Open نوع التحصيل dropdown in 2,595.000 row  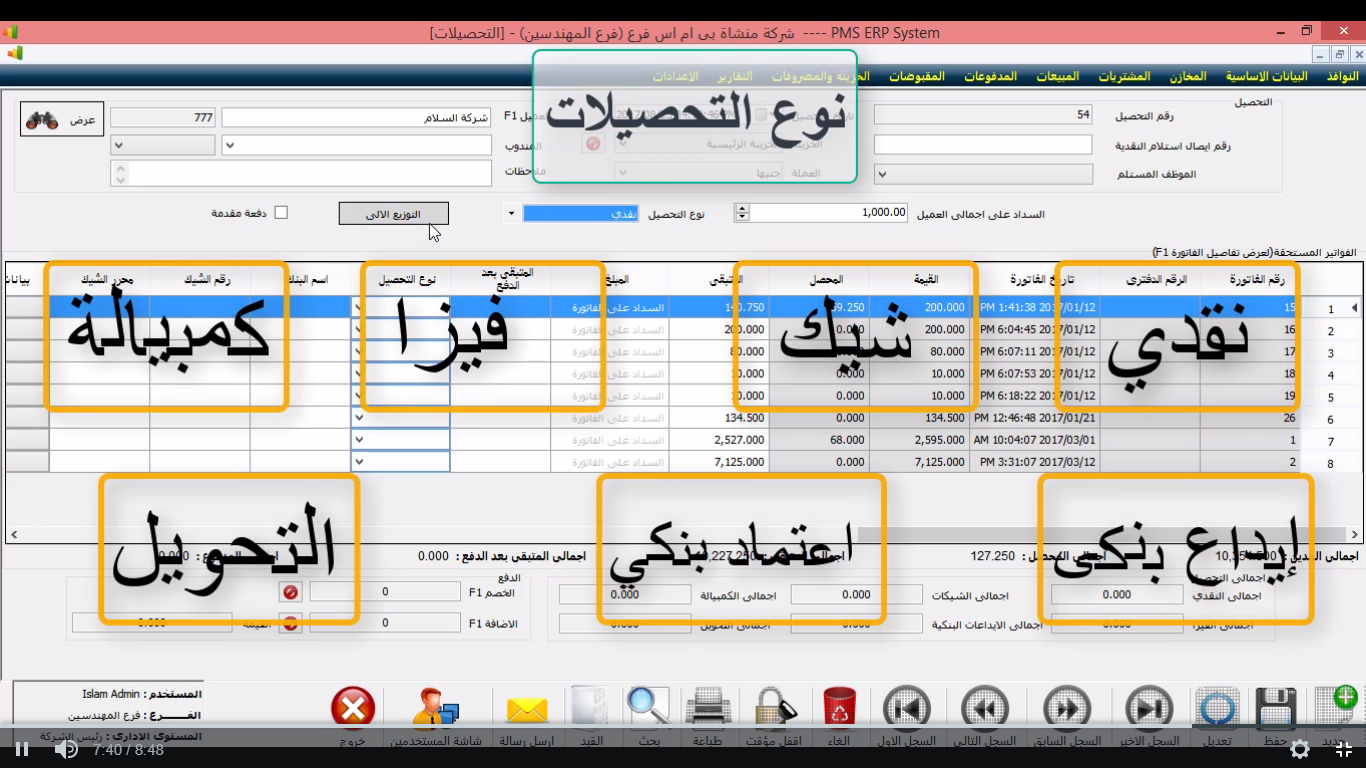tap(358, 440)
